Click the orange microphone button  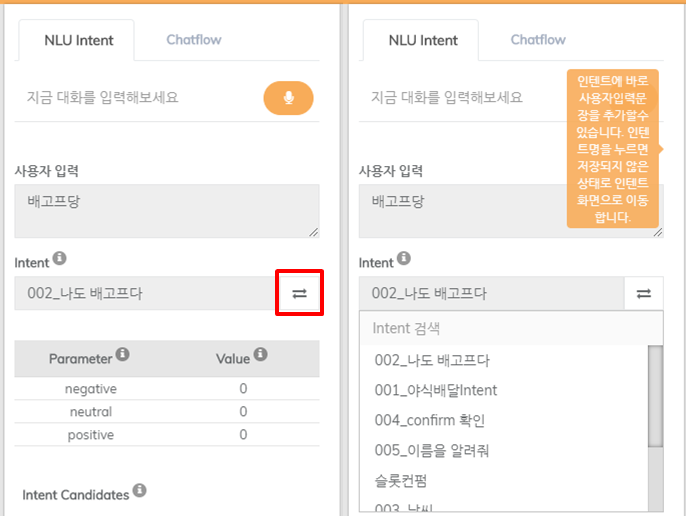coord(288,98)
